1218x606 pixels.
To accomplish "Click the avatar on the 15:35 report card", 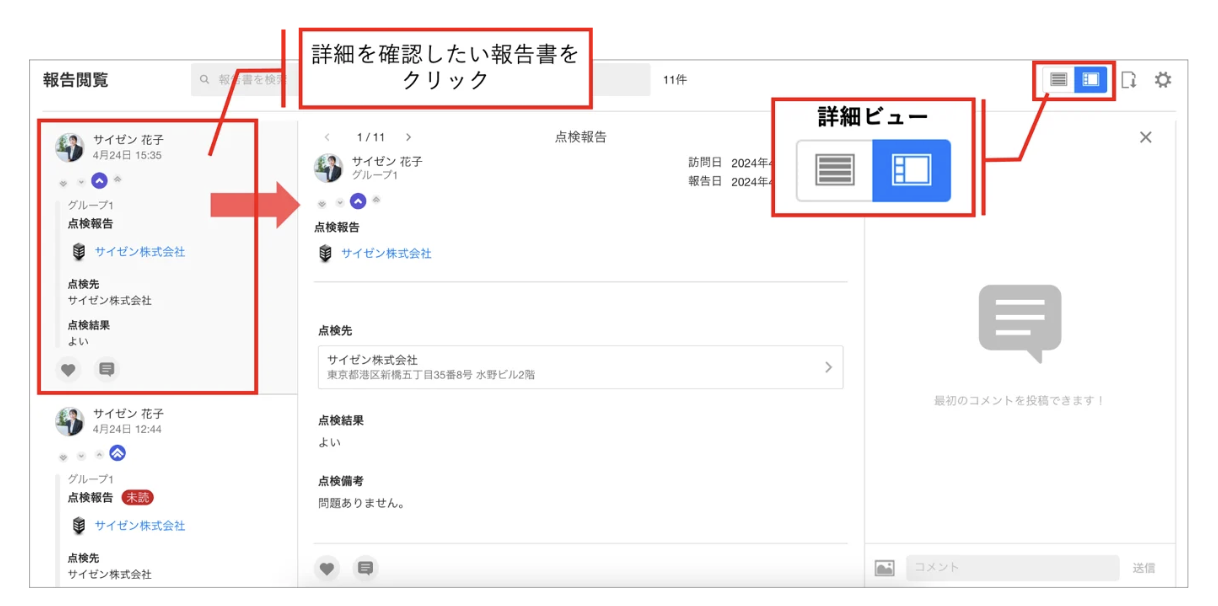I will pos(70,147).
